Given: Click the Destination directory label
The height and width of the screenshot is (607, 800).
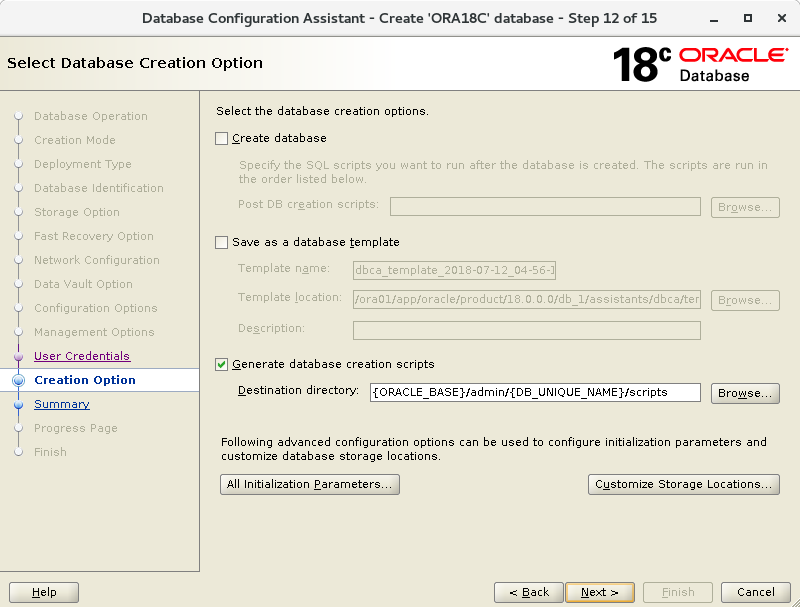Looking at the screenshot, I should [298, 391].
